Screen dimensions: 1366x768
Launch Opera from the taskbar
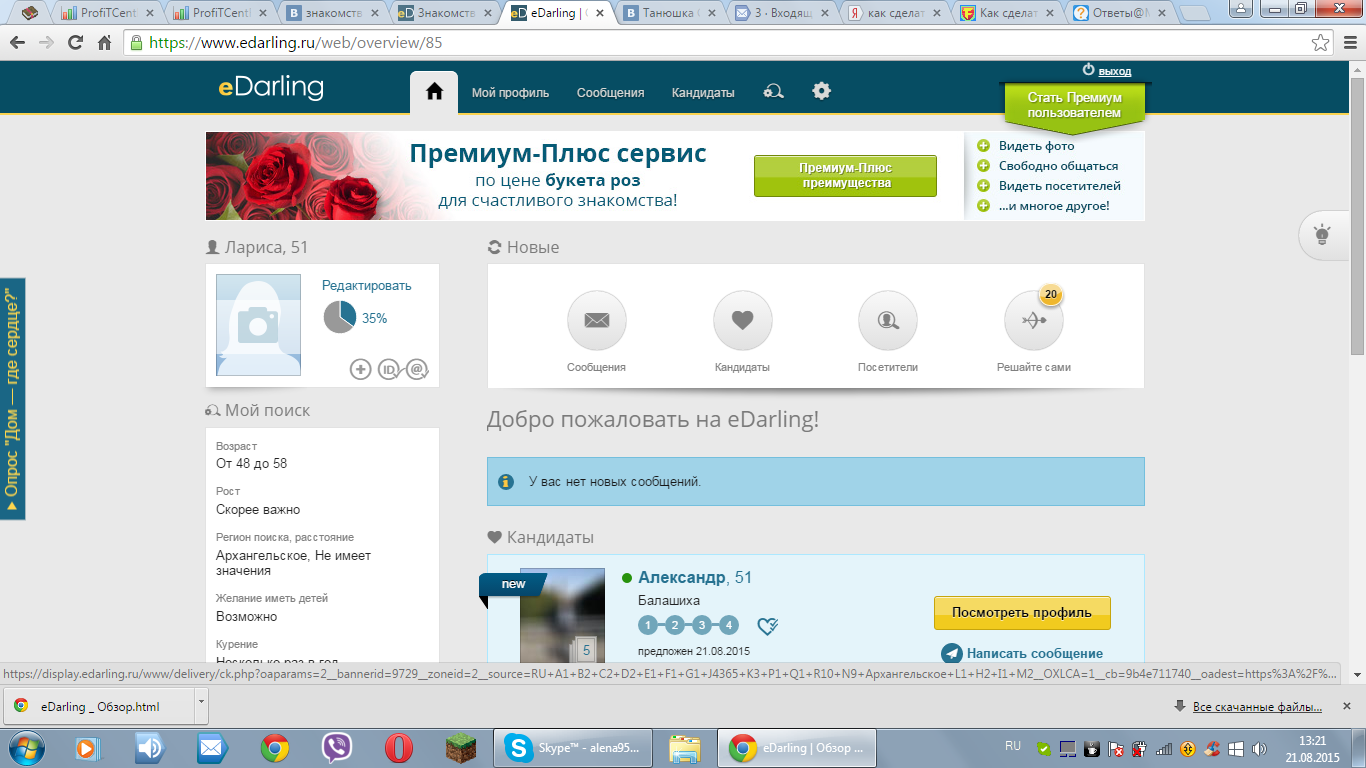(399, 747)
